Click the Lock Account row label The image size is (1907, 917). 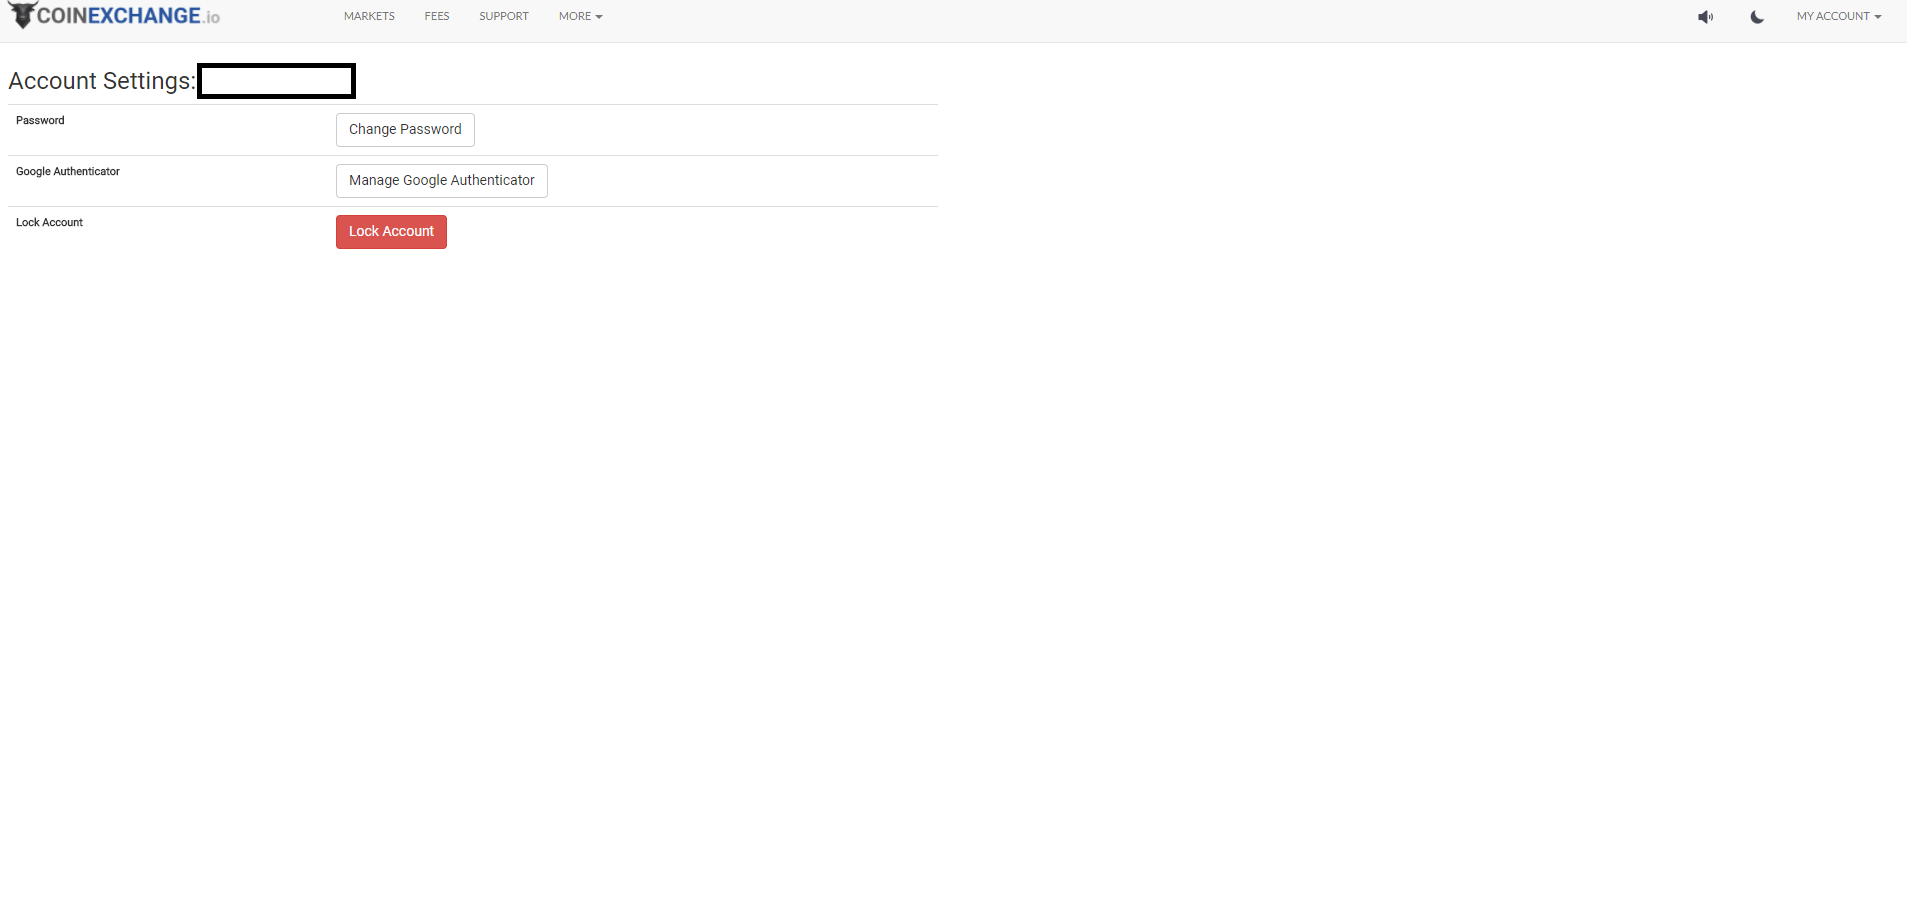pyautogui.click(x=49, y=223)
